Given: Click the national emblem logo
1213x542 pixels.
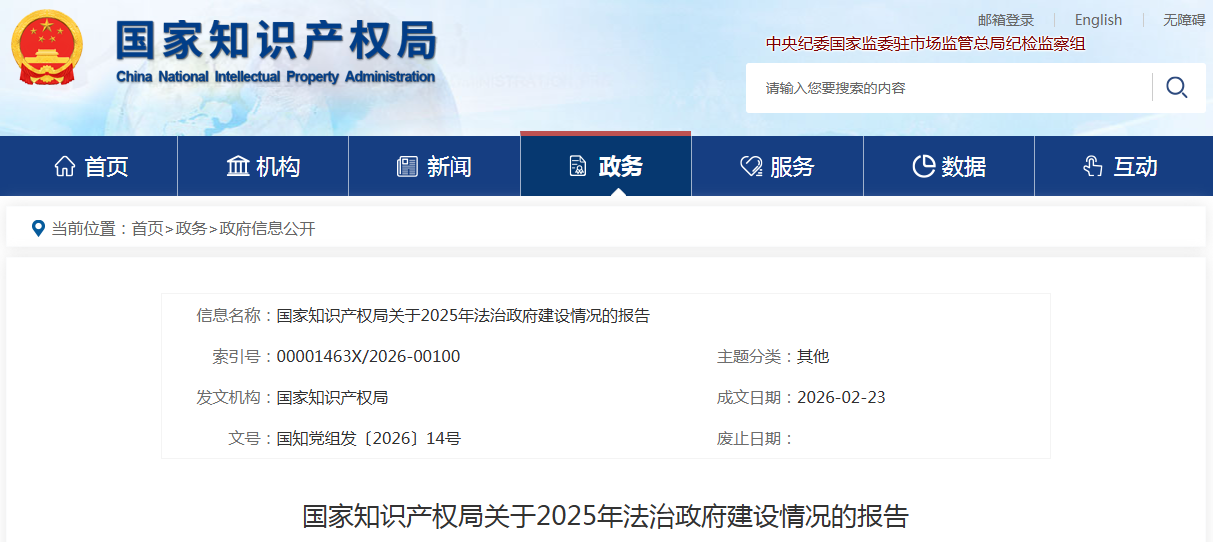Looking at the screenshot, I should click(48, 49).
